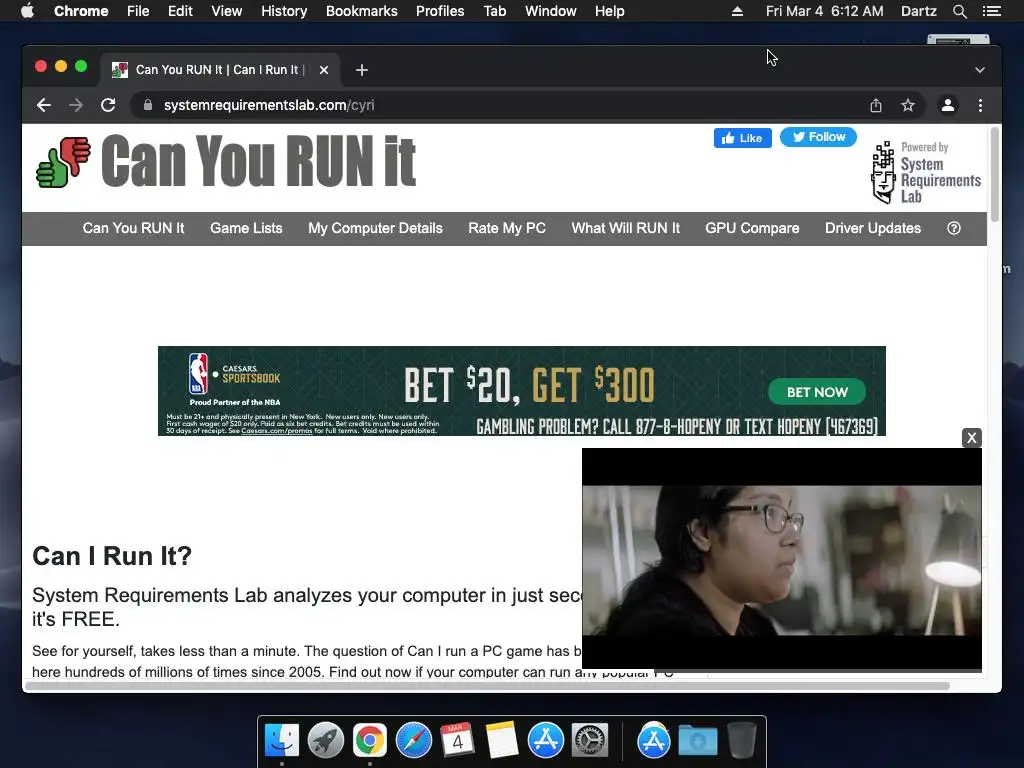Screen dimensions: 1024x768
Task: Click the page vertical scrollbar
Action: 995,175
